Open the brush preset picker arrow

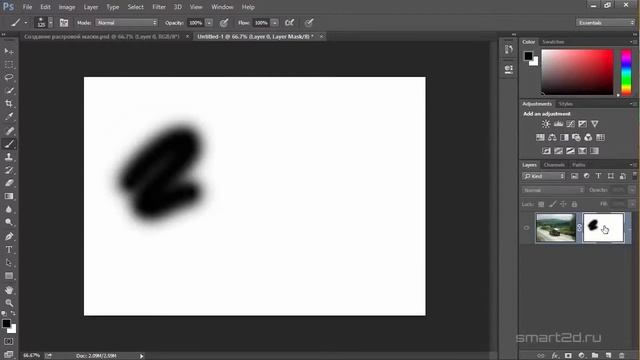click(51, 23)
